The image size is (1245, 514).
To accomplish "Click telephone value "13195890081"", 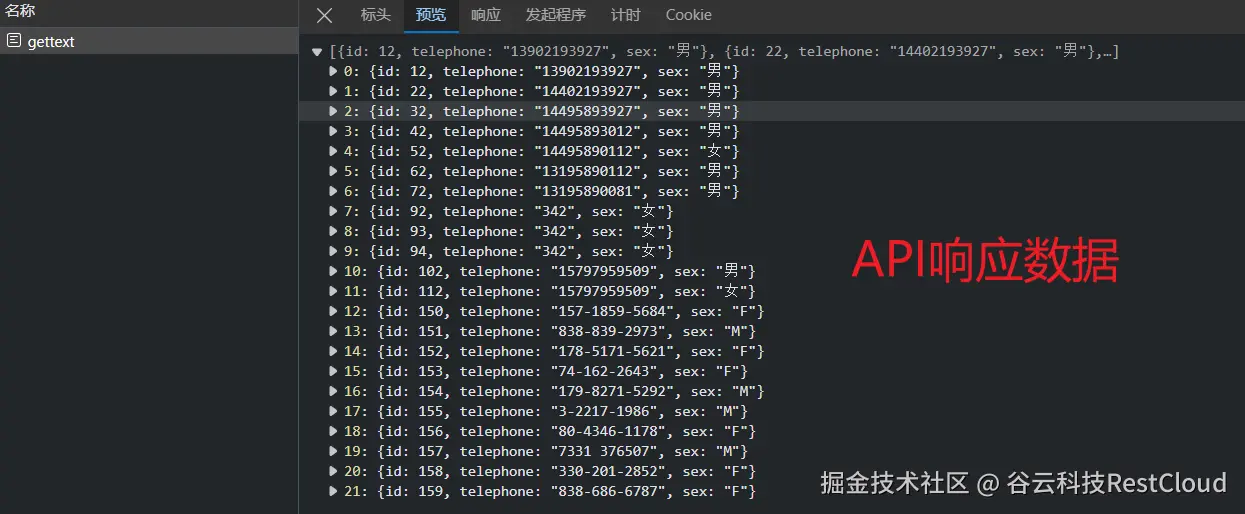I will tap(588, 191).
